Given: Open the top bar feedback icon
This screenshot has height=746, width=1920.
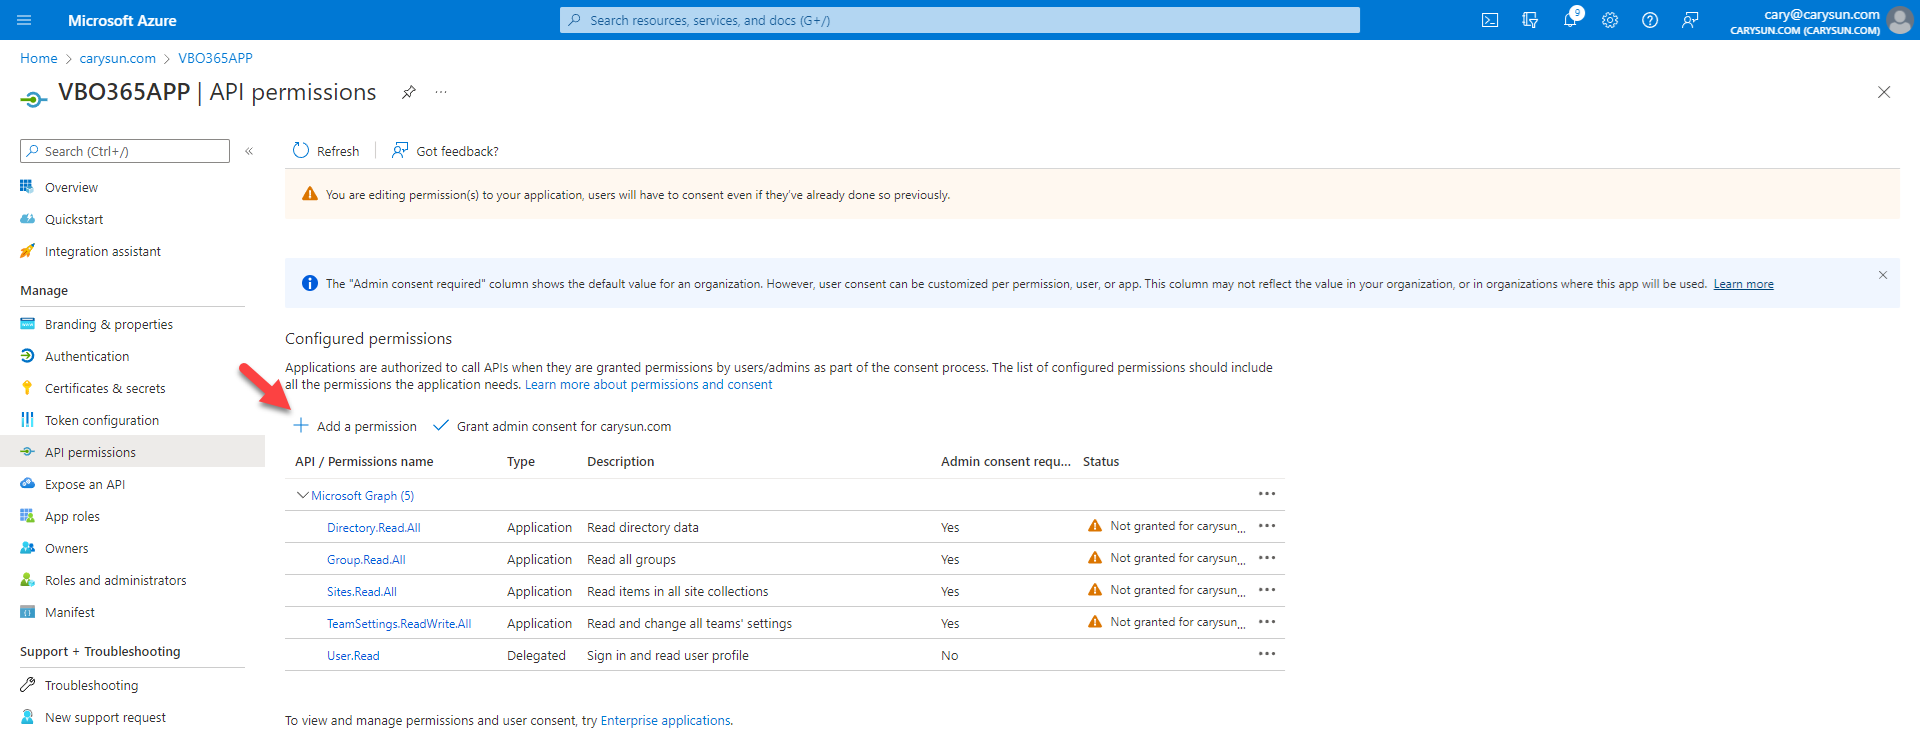Looking at the screenshot, I should (x=1690, y=20).
